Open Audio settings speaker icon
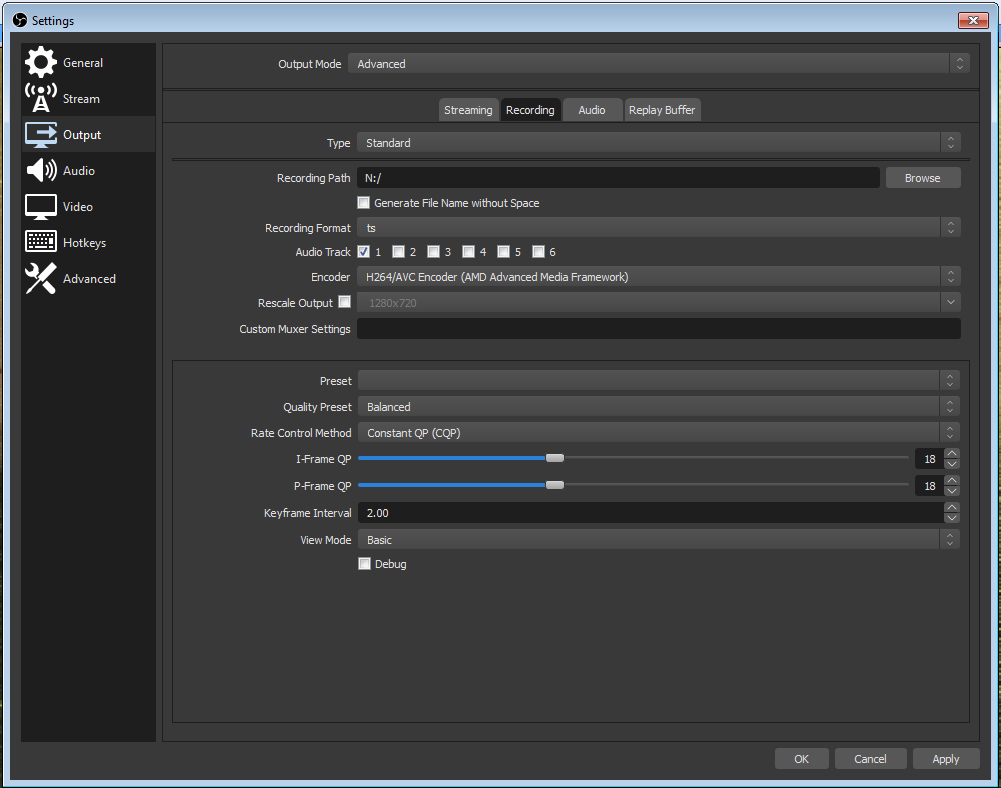Viewport: 1001px width, 788px height. [x=41, y=171]
